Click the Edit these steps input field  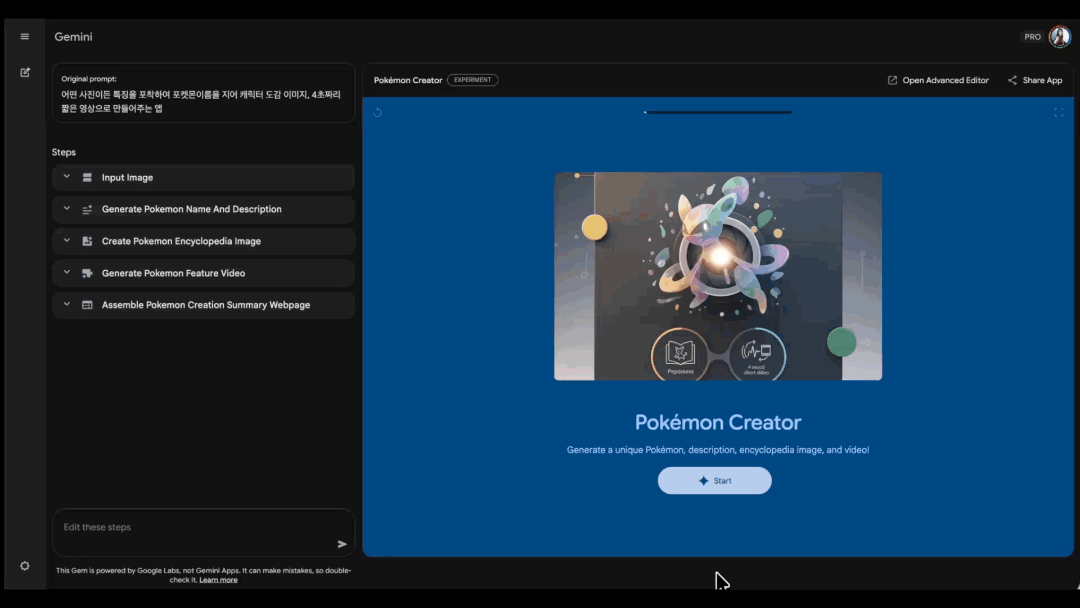pyautogui.click(x=203, y=532)
